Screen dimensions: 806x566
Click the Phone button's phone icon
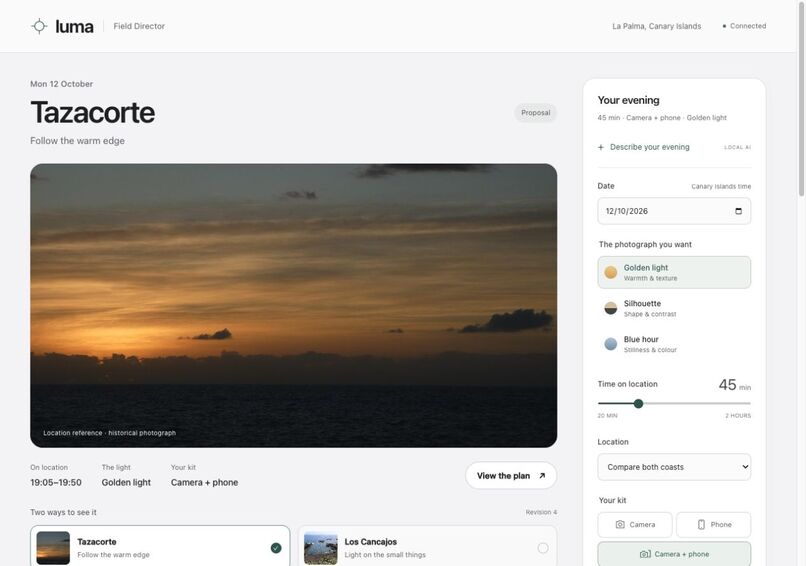701,524
